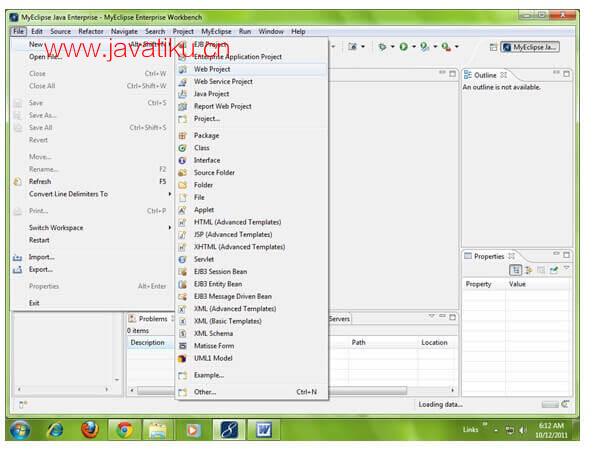Switch to the Servers tab

tap(339, 319)
